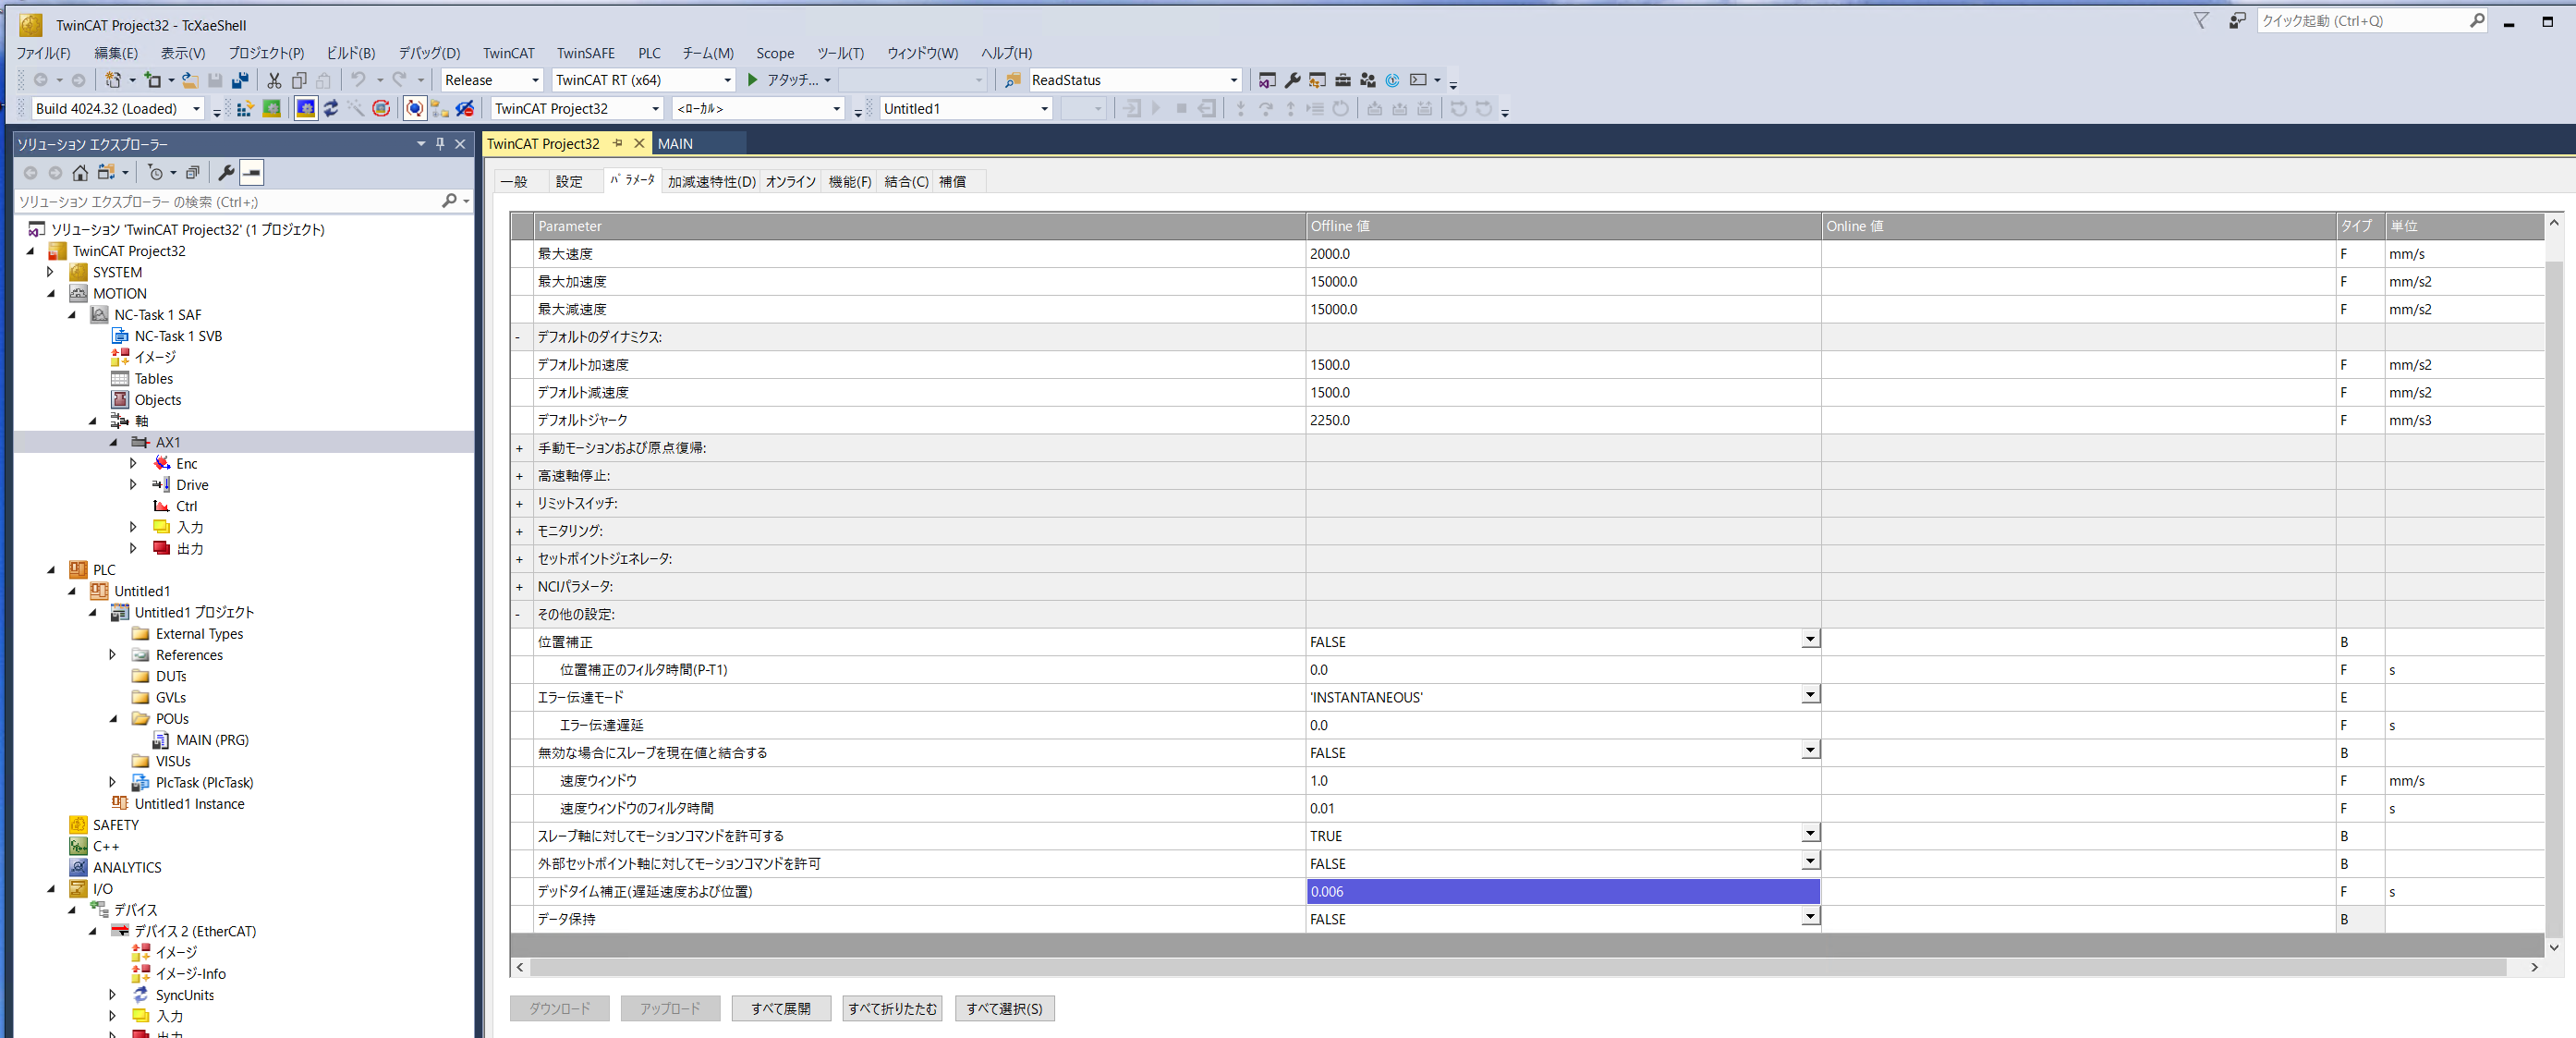Click the すべて折りたたむ button

(892, 1008)
